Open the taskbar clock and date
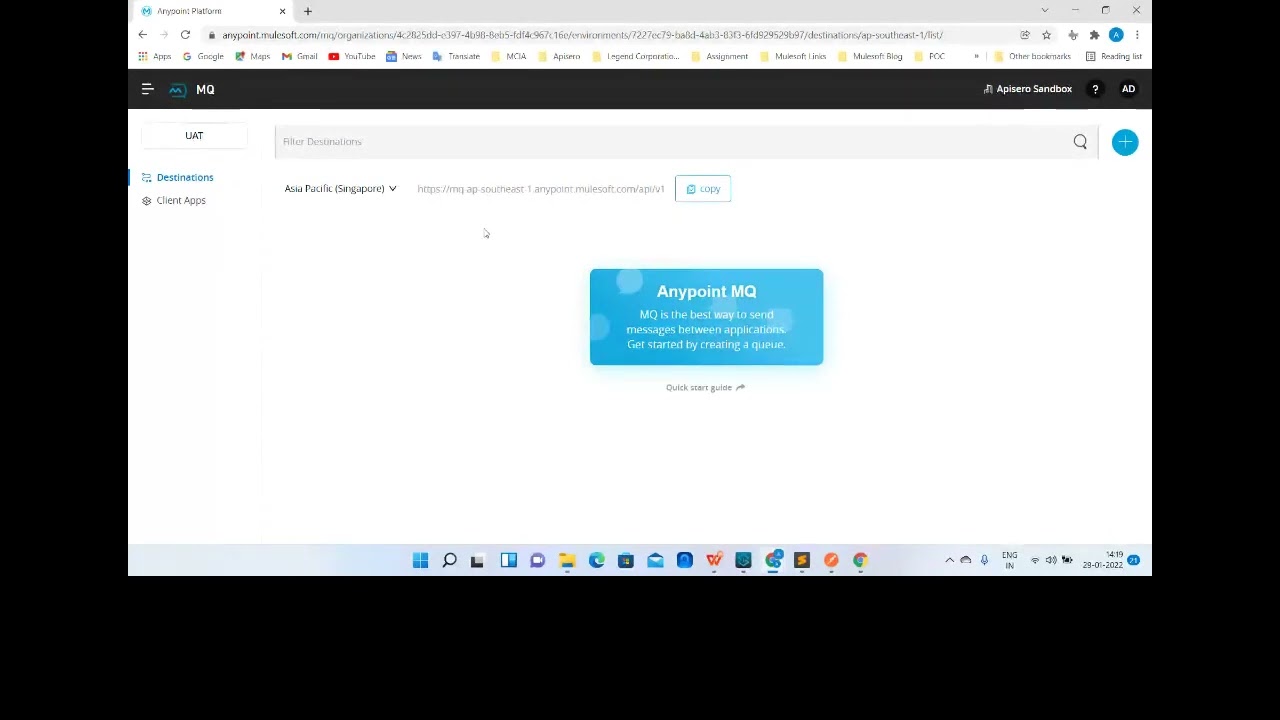 (x=1102, y=560)
